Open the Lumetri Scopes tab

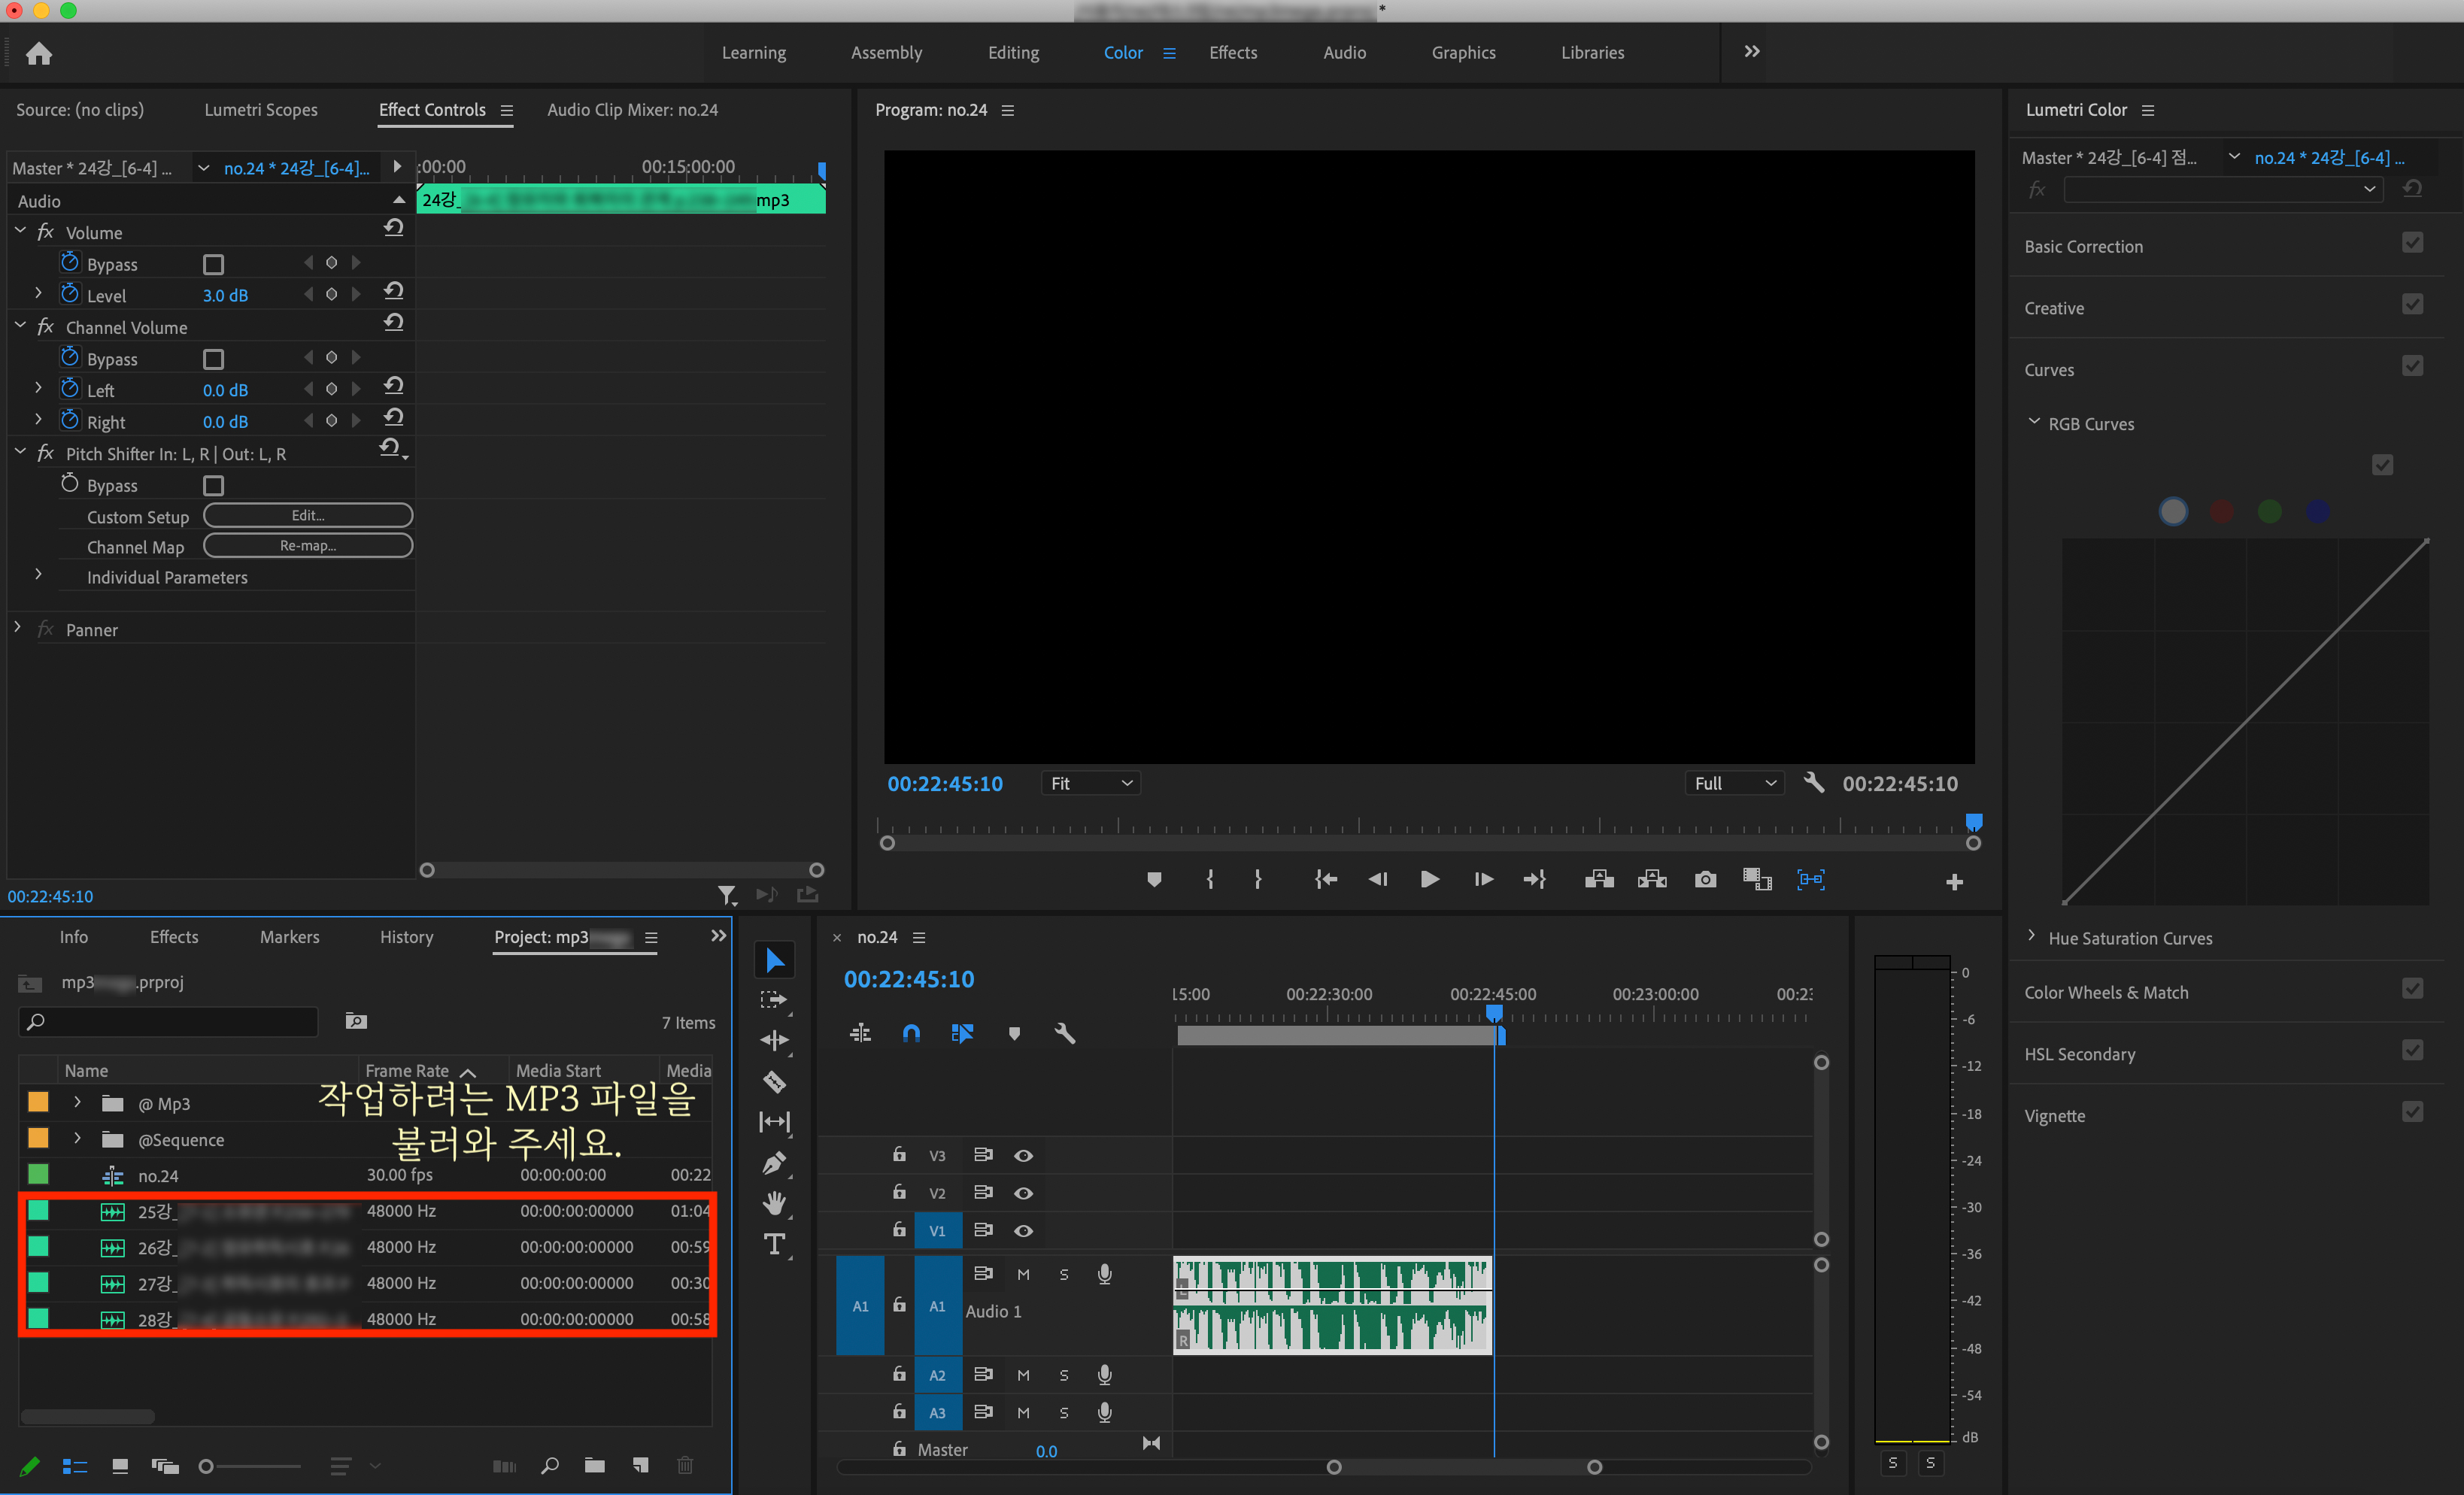click(x=260, y=110)
